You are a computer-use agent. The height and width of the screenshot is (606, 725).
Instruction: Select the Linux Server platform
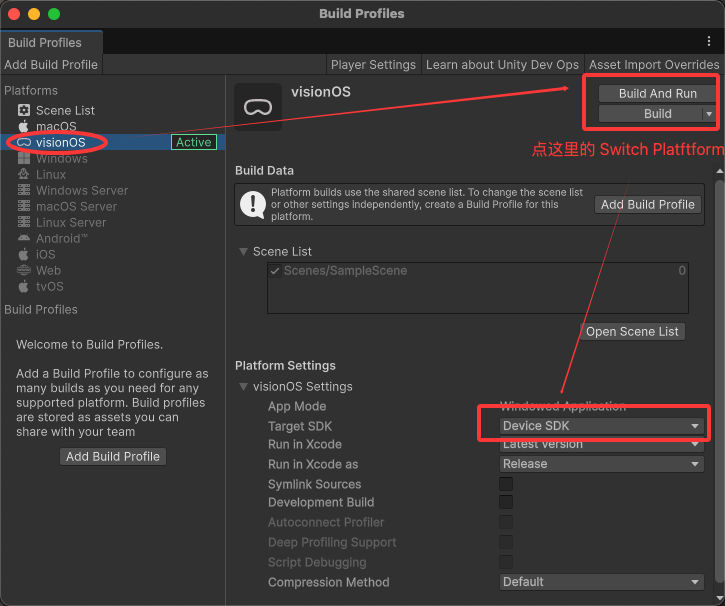113,222
